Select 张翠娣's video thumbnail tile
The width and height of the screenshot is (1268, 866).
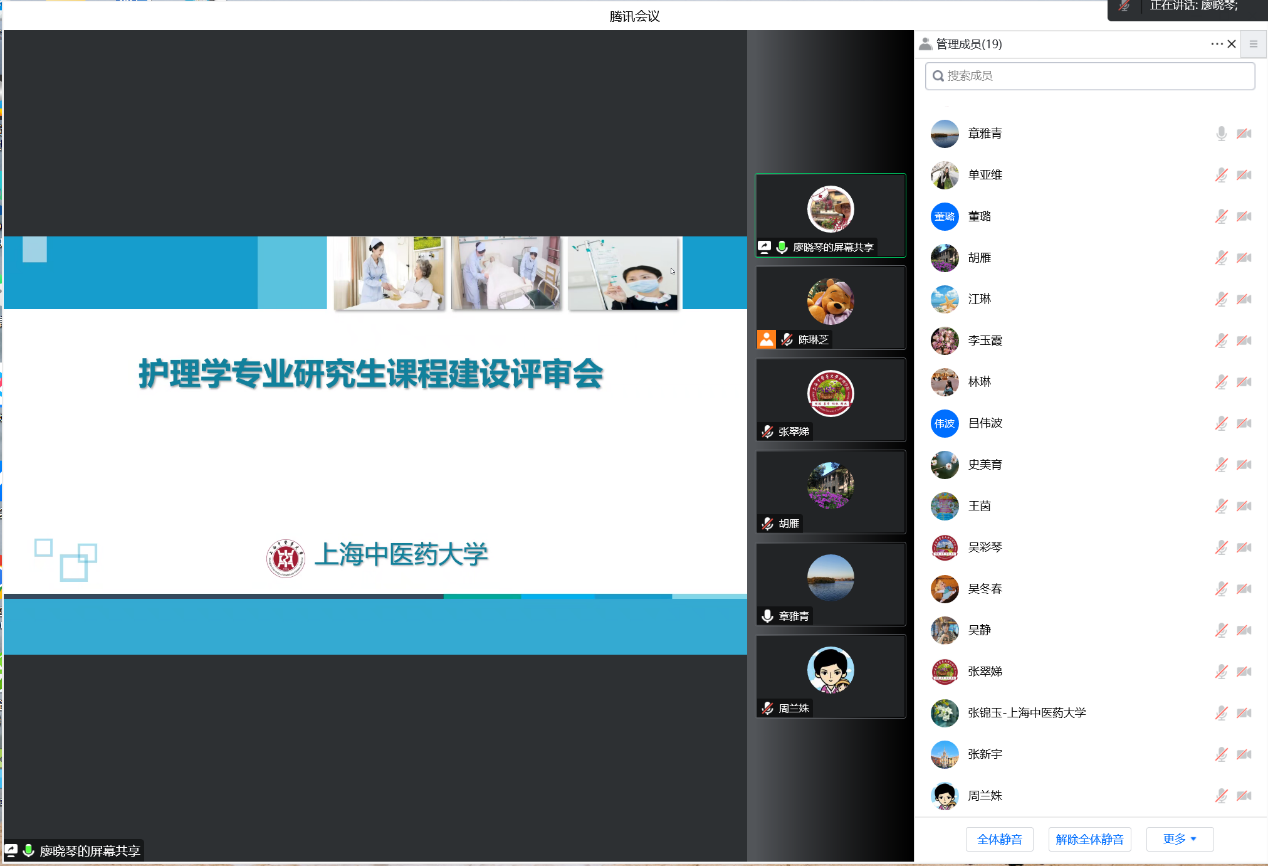tap(830, 399)
